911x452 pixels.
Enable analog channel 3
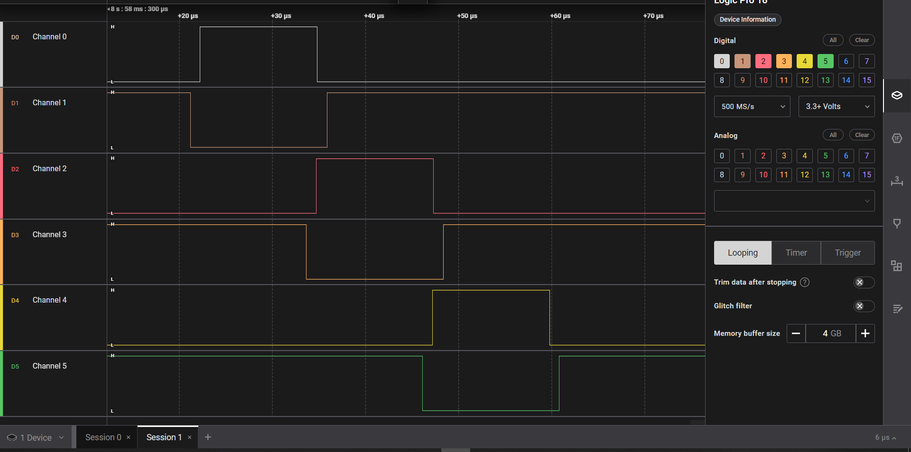(784, 156)
